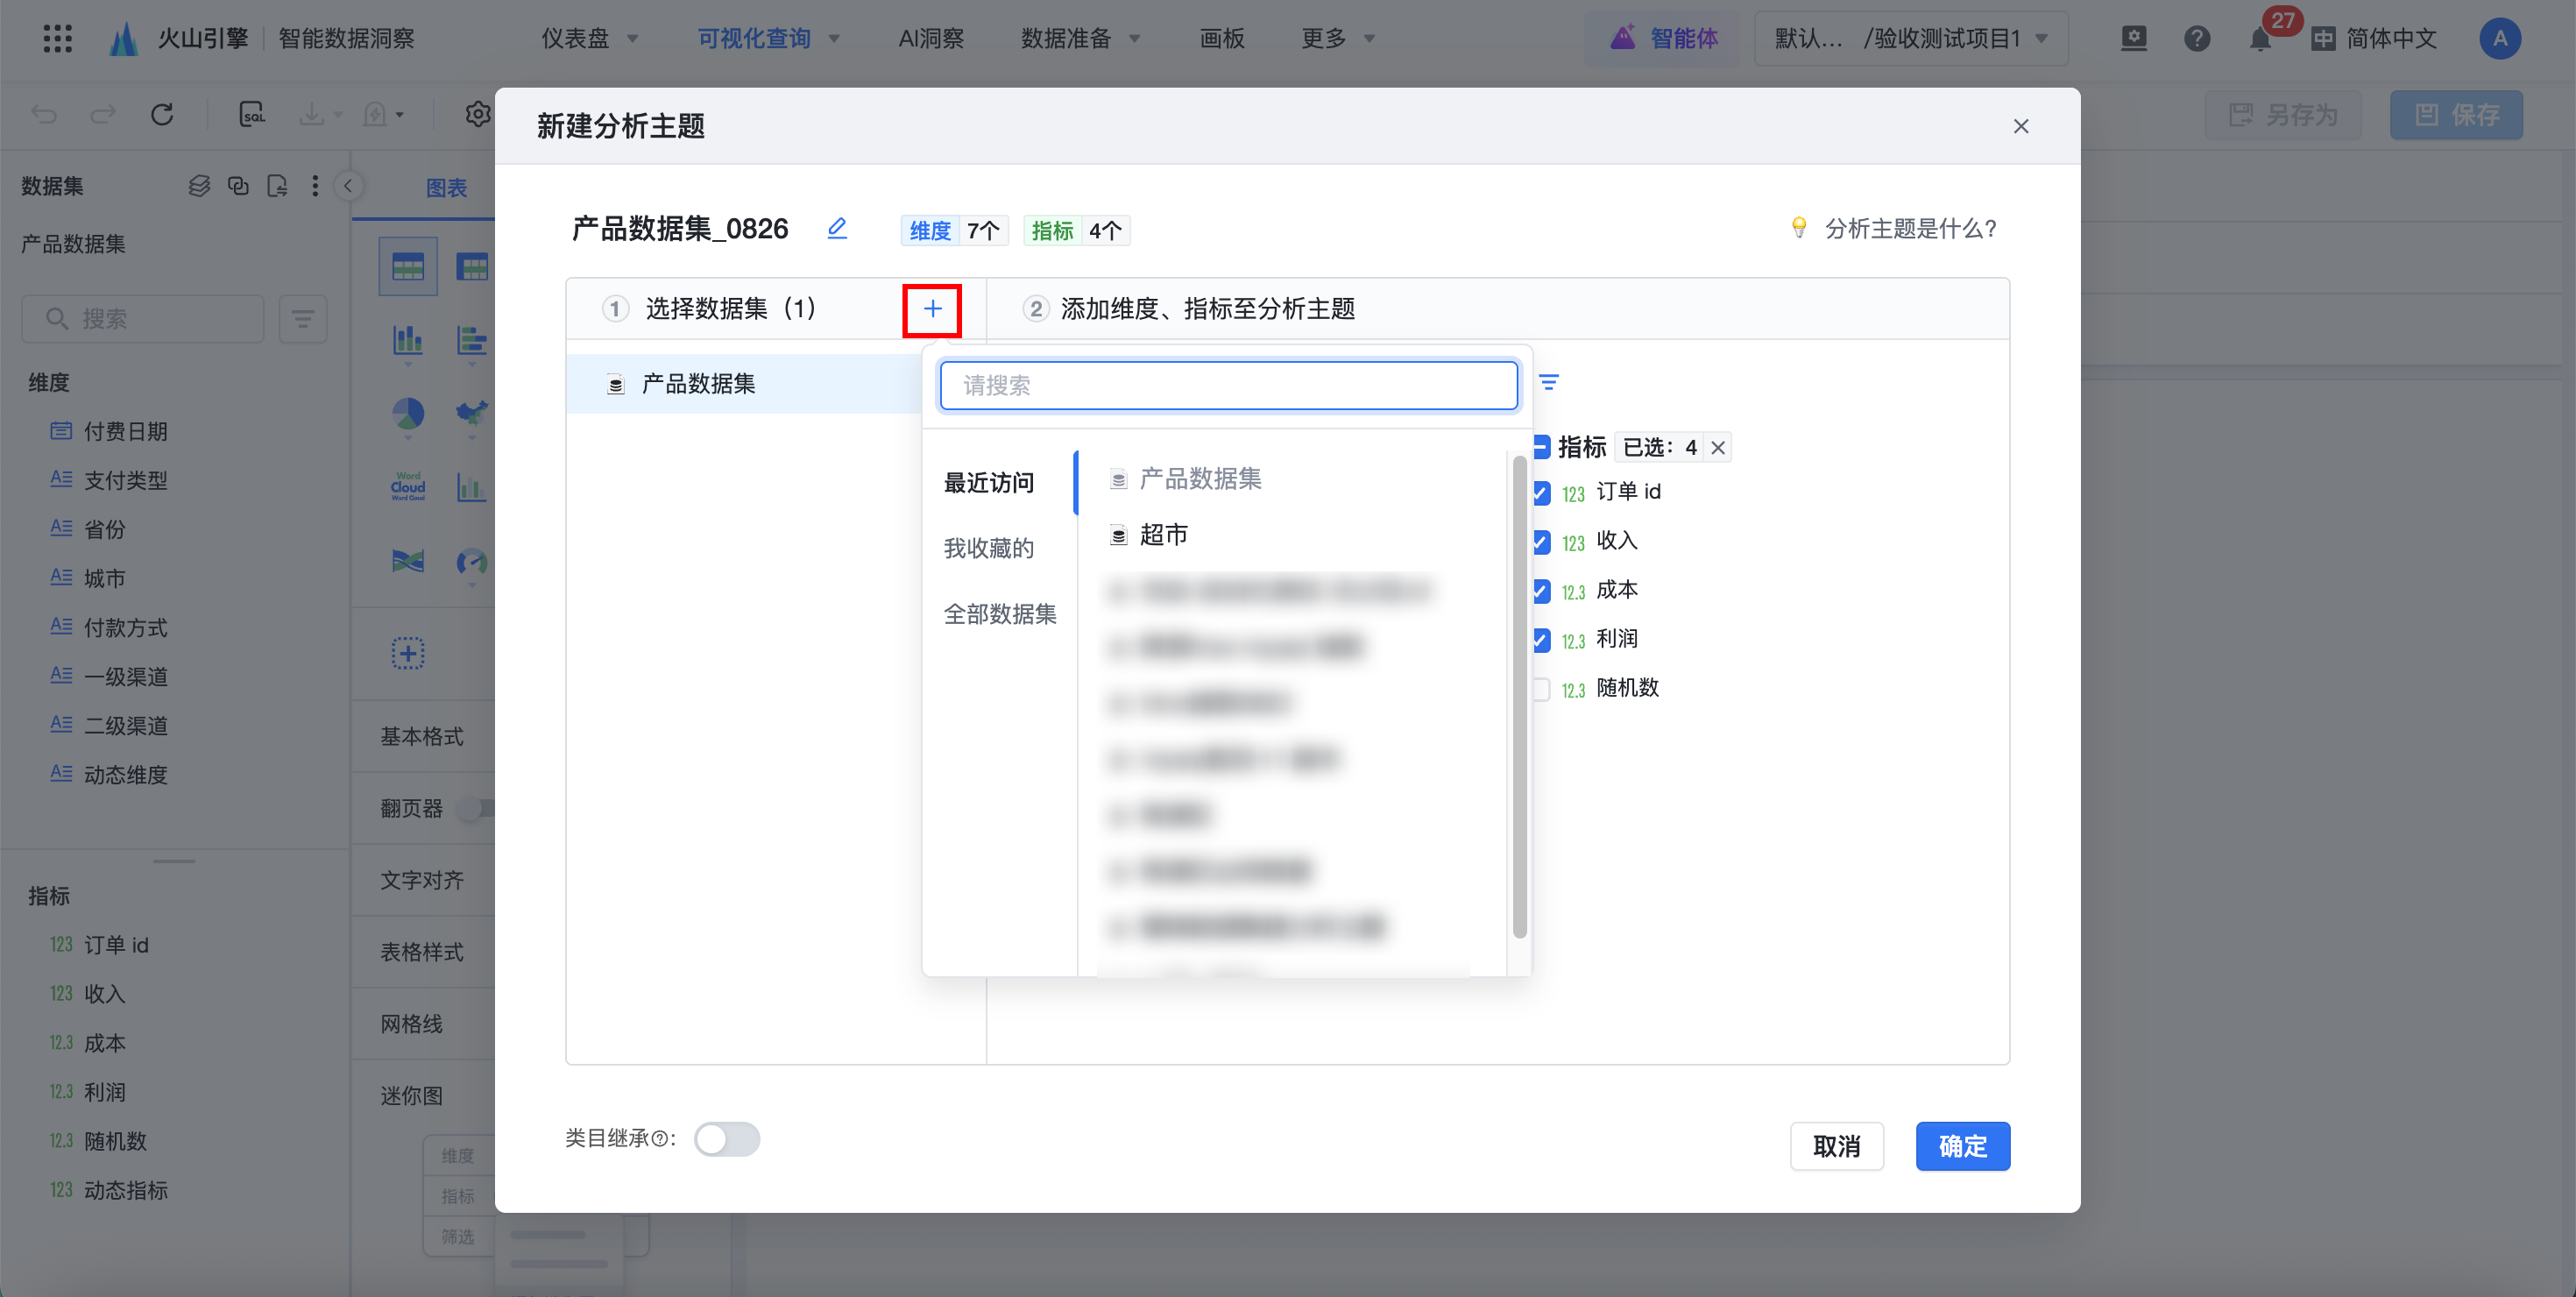Image resolution: width=2576 pixels, height=1297 pixels.
Task: Open the 可视化查询 dropdown menu
Action: (768, 39)
